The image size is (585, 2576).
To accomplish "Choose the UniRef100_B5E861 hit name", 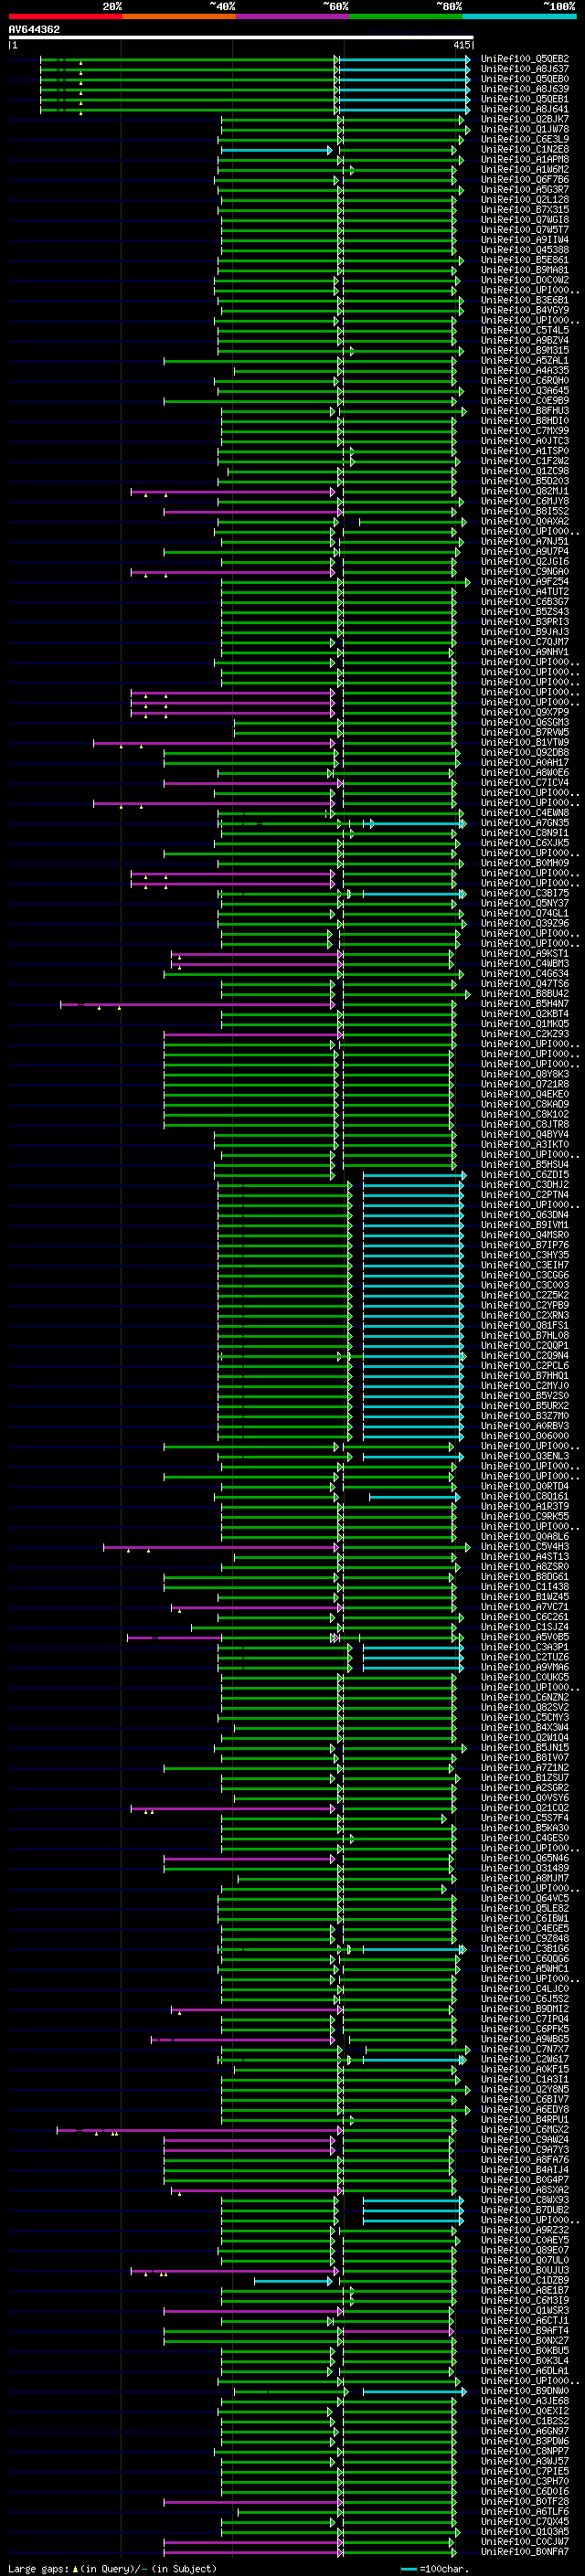I will click(x=525, y=260).
